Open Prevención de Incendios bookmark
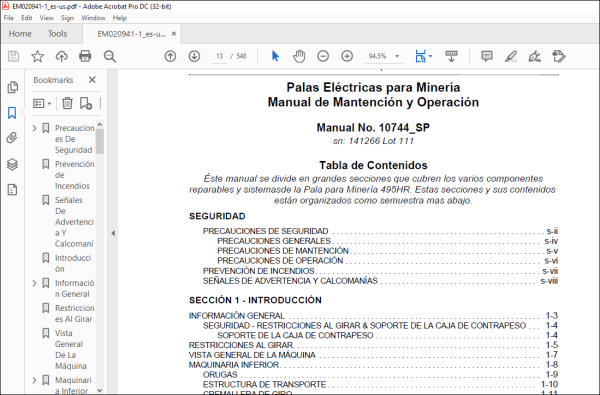This screenshot has height=395, width=600. [x=74, y=175]
